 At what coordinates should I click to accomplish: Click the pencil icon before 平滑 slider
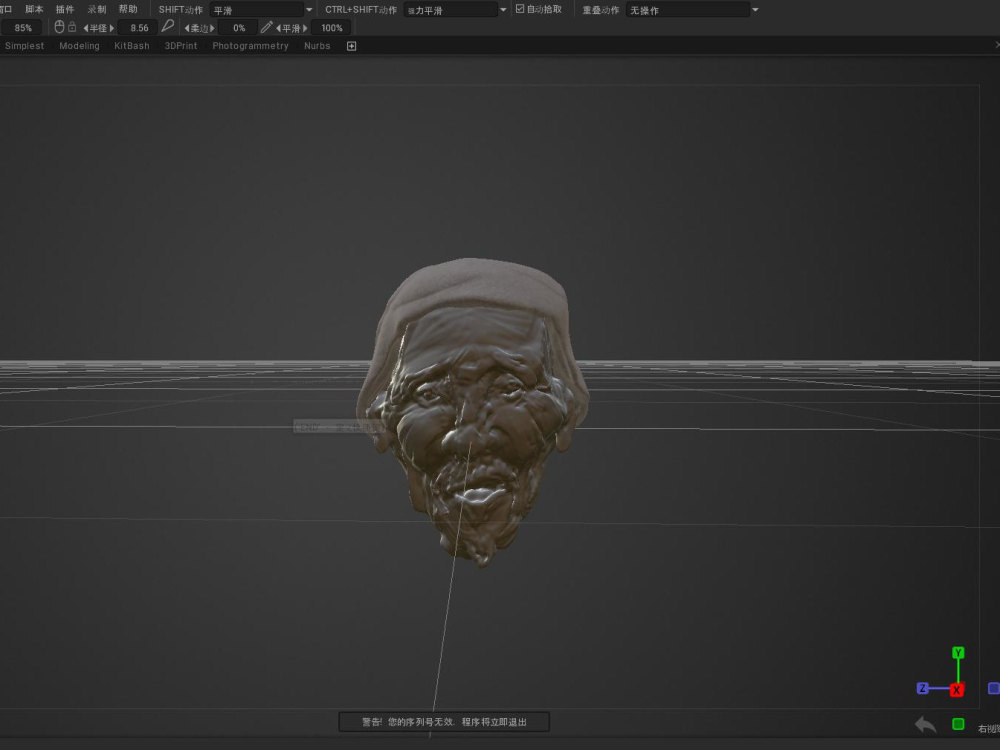click(267, 27)
